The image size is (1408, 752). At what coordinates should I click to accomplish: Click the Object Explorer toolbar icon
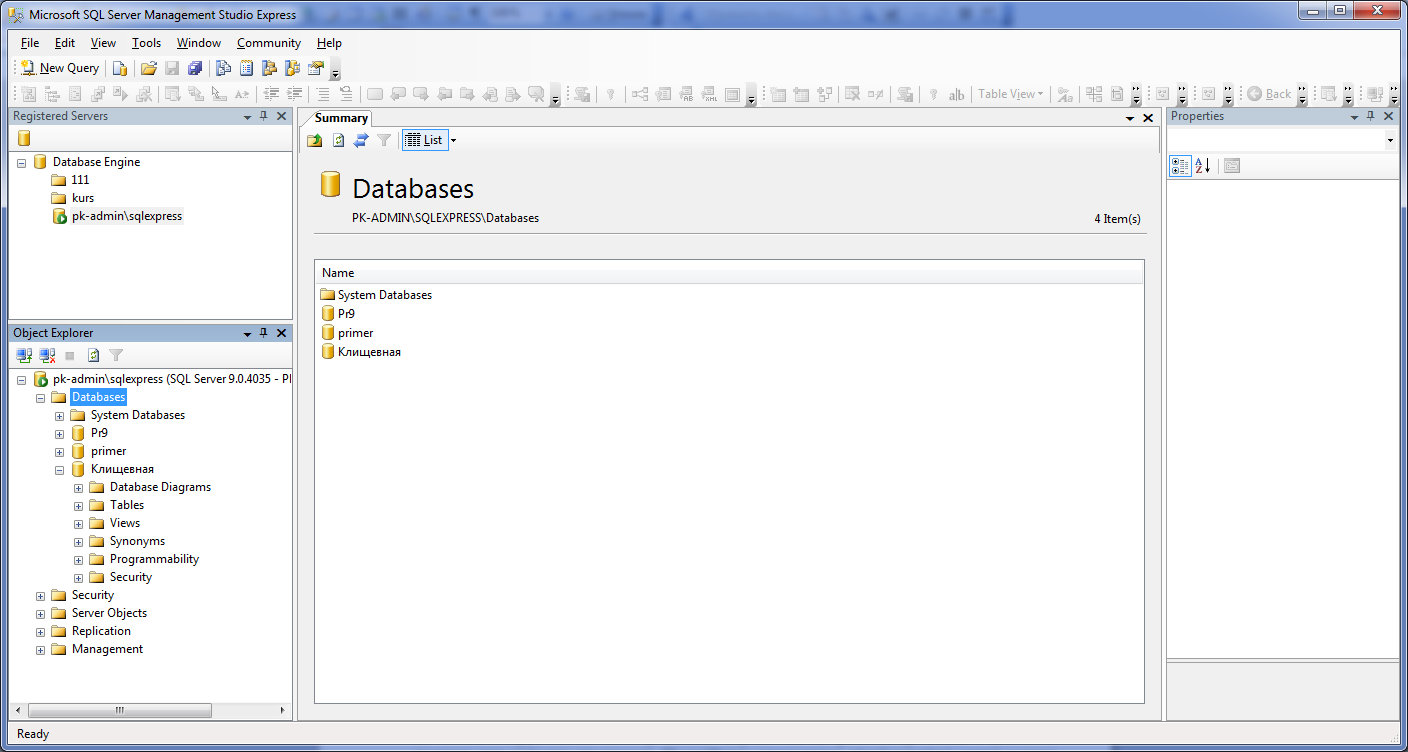(x=268, y=68)
